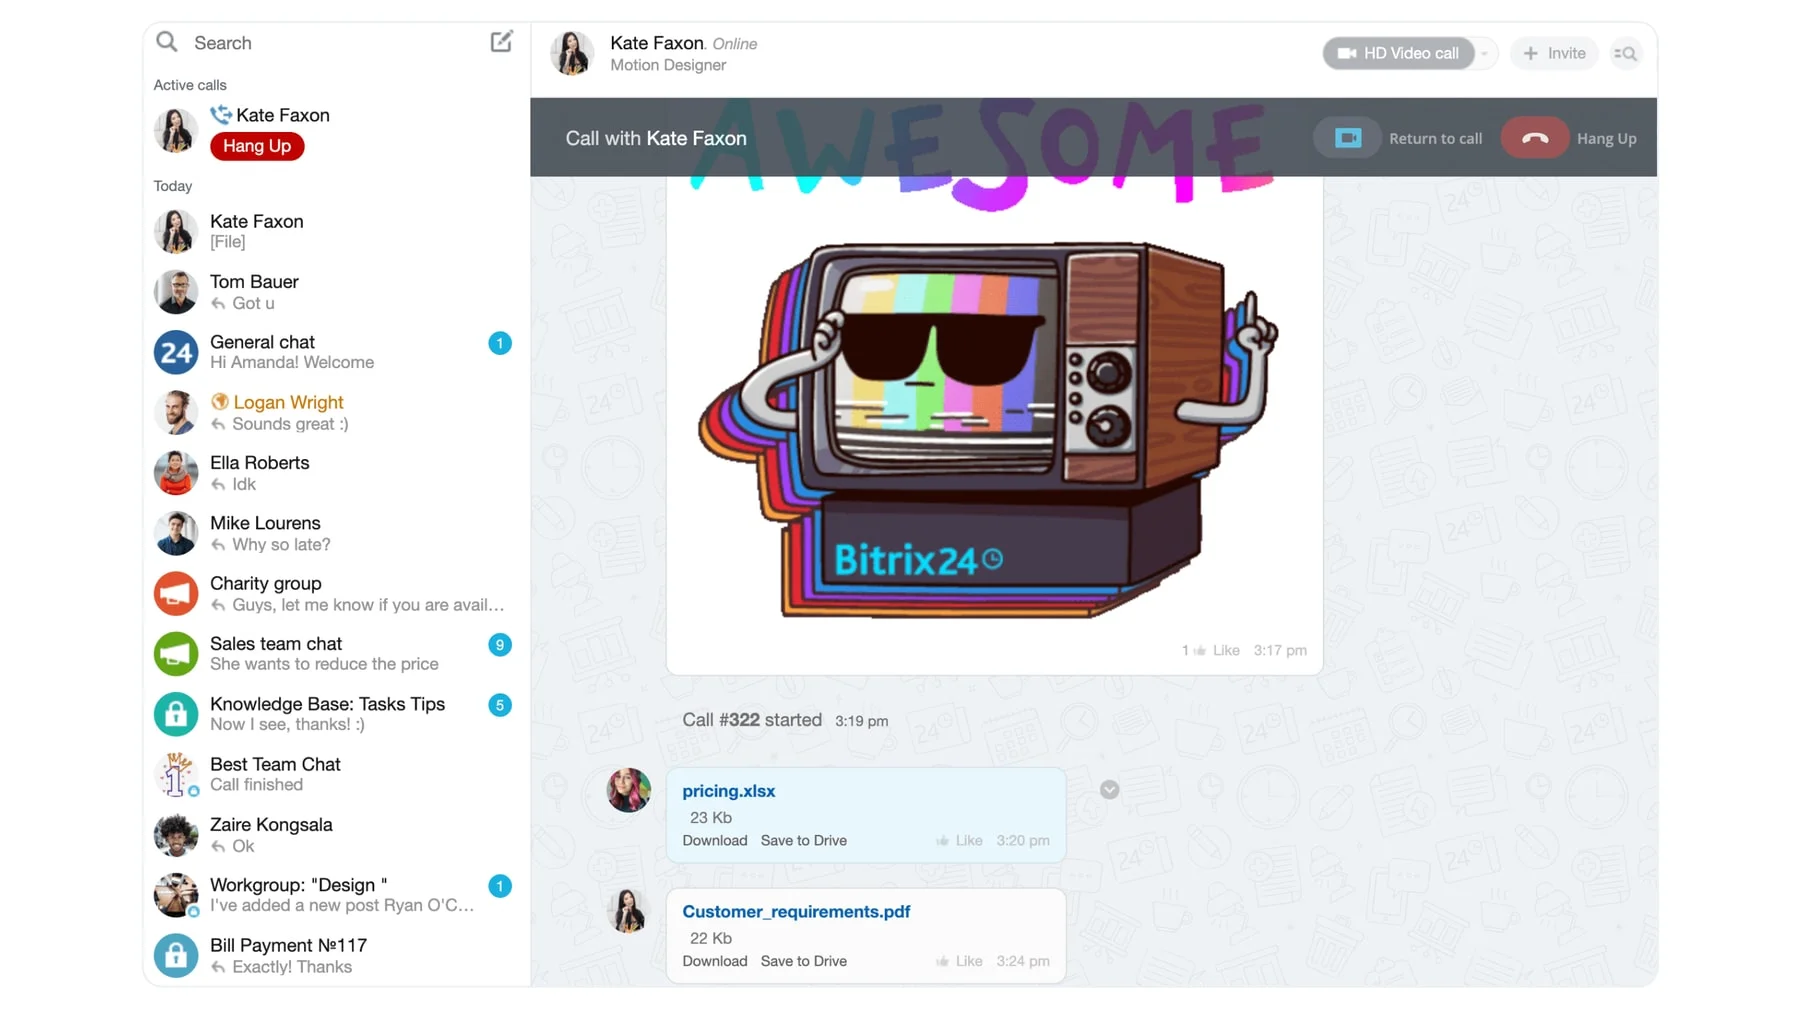Click the Return to call camera icon
The image size is (1800, 1019).
click(x=1347, y=138)
